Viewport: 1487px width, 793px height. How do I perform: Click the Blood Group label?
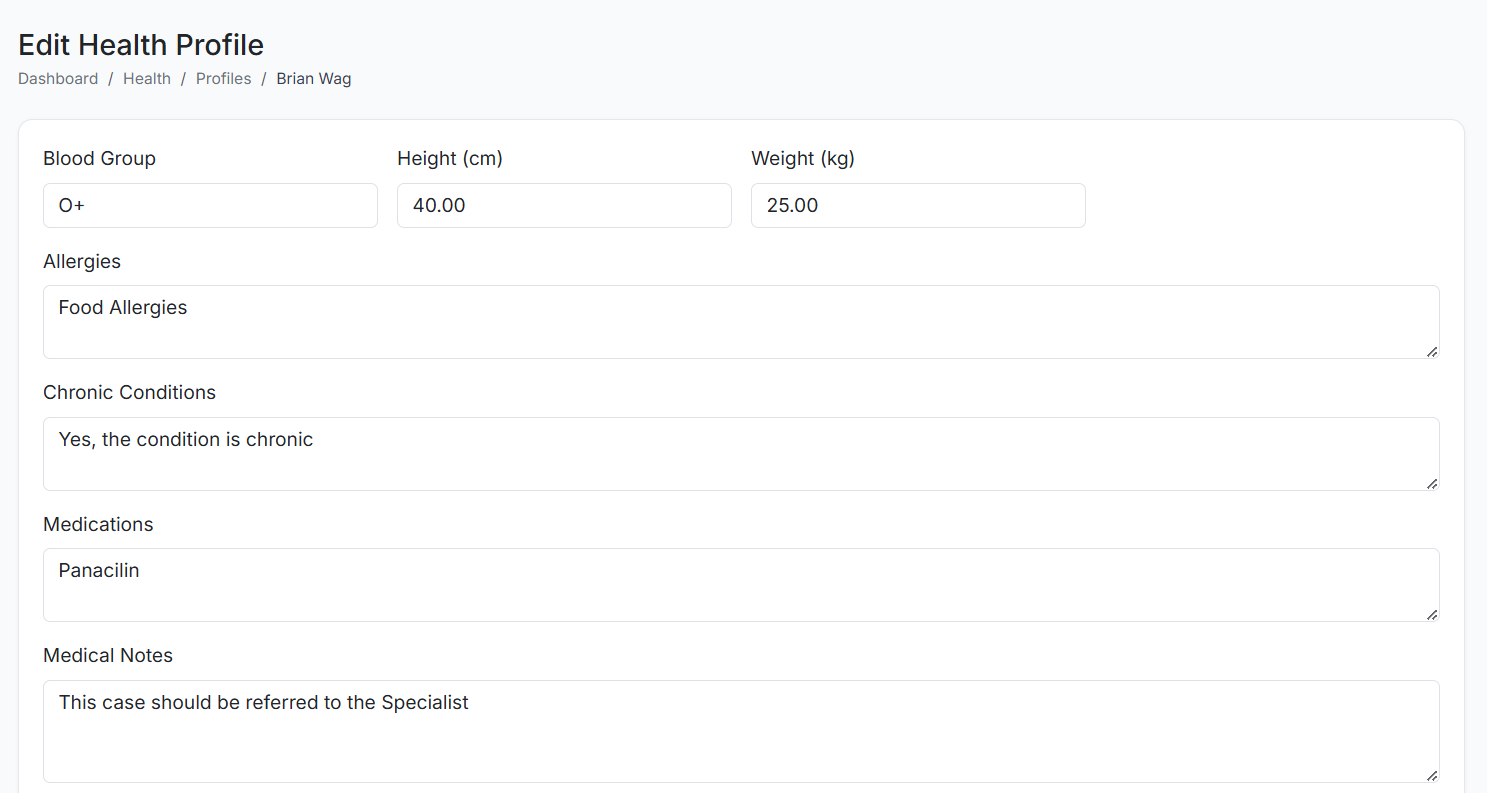click(99, 159)
